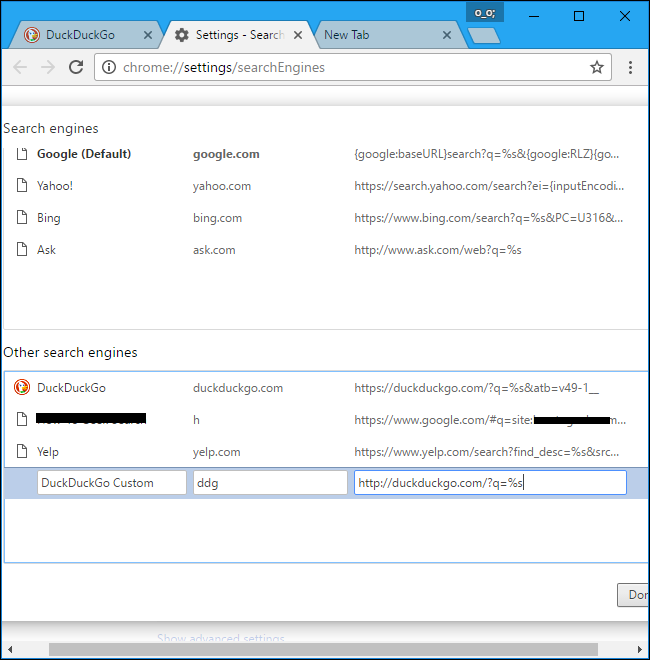This screenshot has width=650, height=660.
Task: Click the browser back arrow
Action: [20, 67]
